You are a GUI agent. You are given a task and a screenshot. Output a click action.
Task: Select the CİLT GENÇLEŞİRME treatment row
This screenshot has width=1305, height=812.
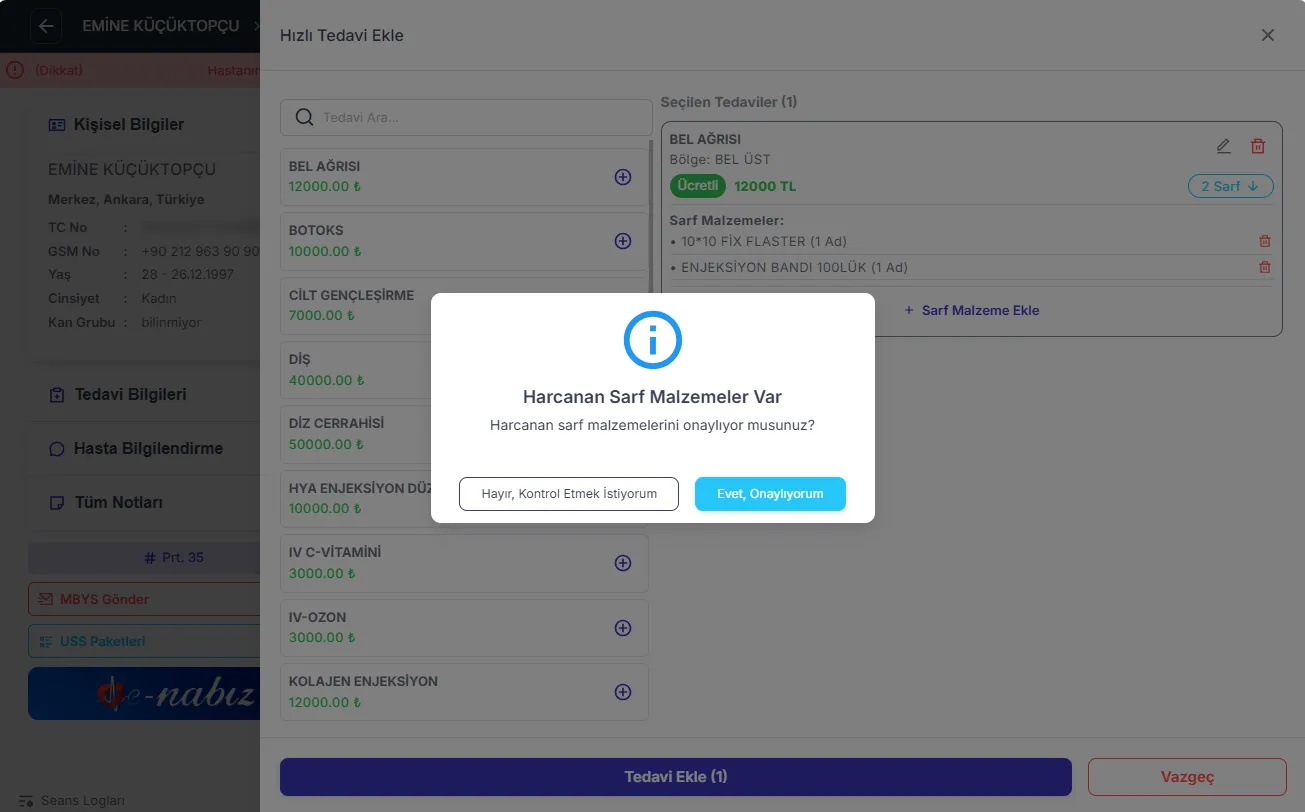464,306
